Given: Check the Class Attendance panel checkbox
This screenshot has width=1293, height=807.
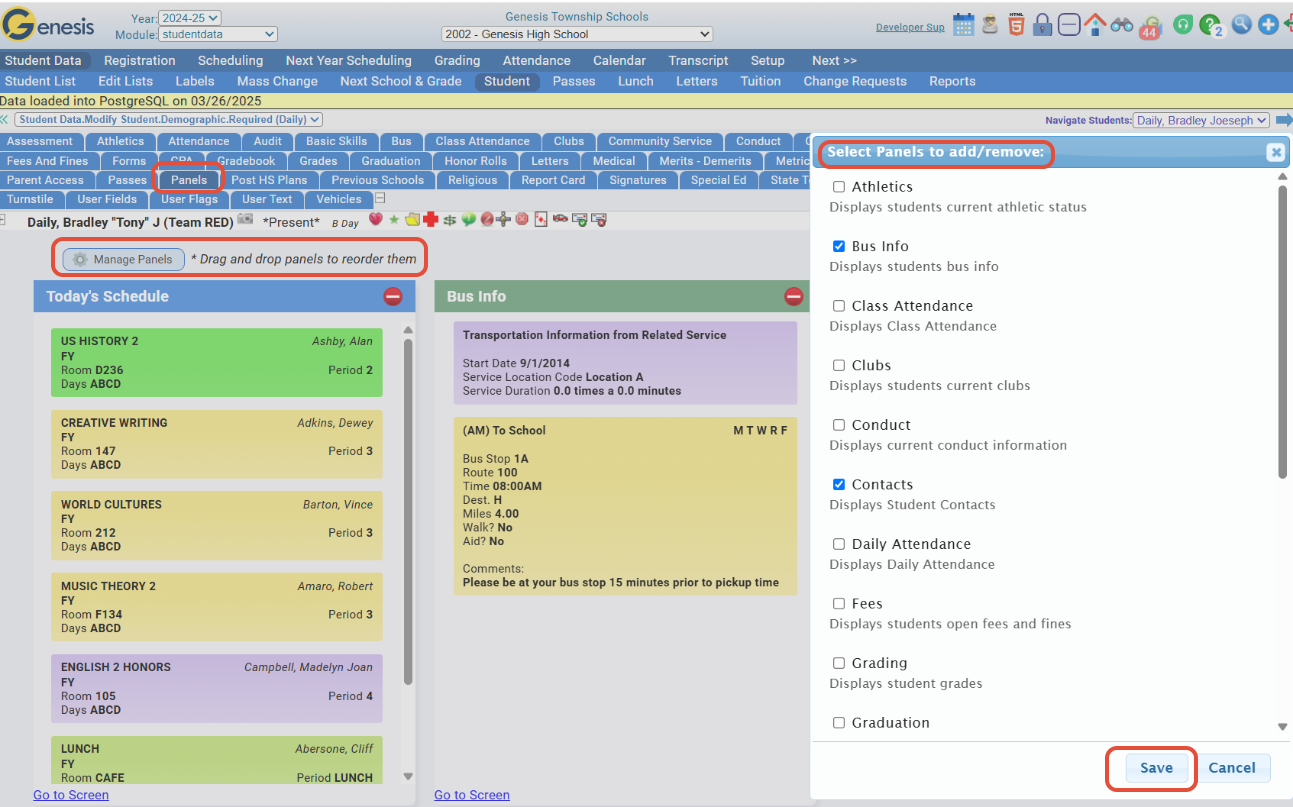Looking at the screenshot, I should tap(839, 306).
